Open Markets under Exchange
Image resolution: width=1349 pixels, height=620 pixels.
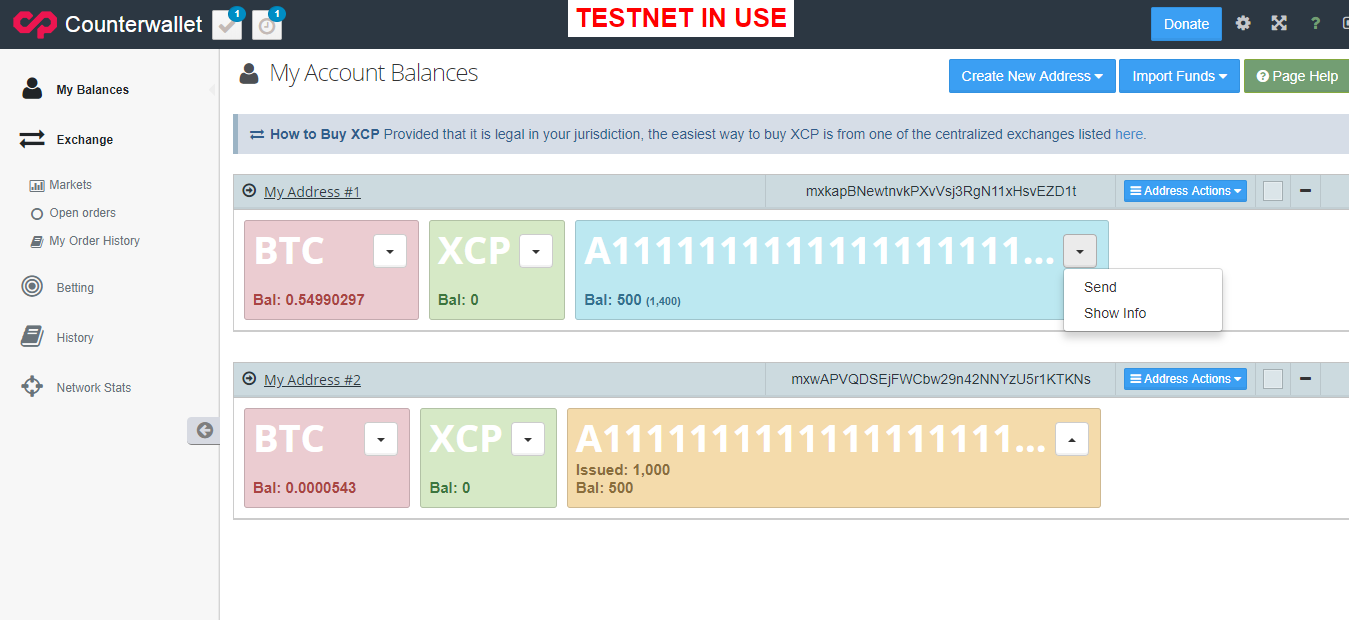click(x=70, y=185)
